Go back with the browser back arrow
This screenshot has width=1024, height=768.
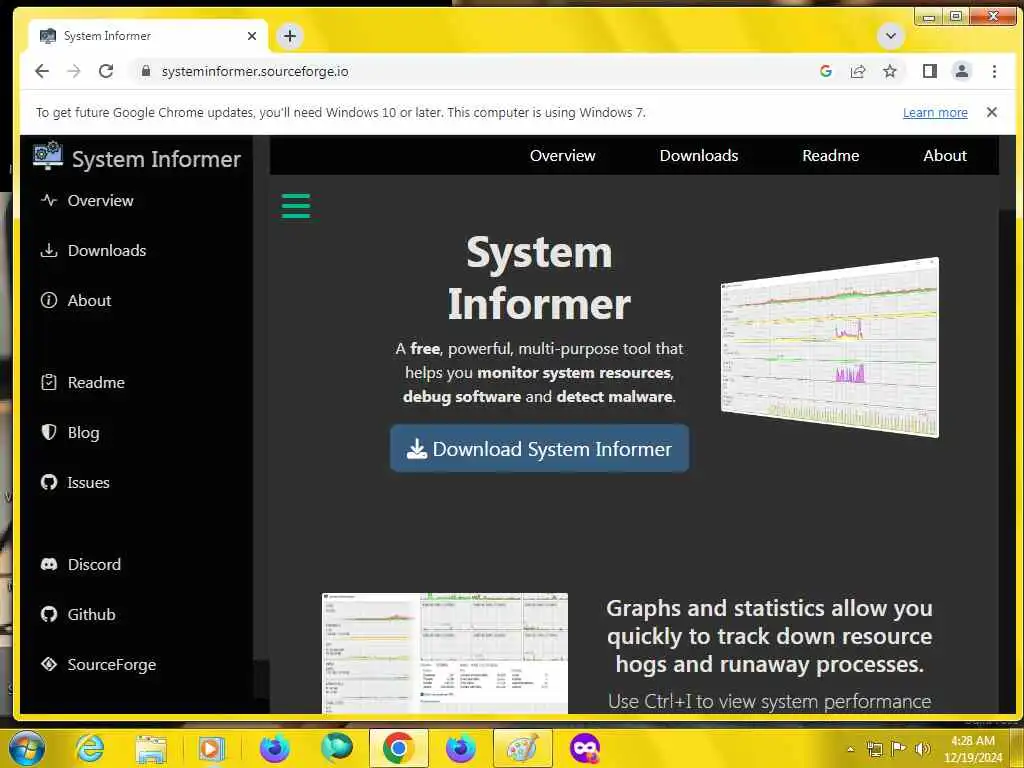tap(42, 71)
